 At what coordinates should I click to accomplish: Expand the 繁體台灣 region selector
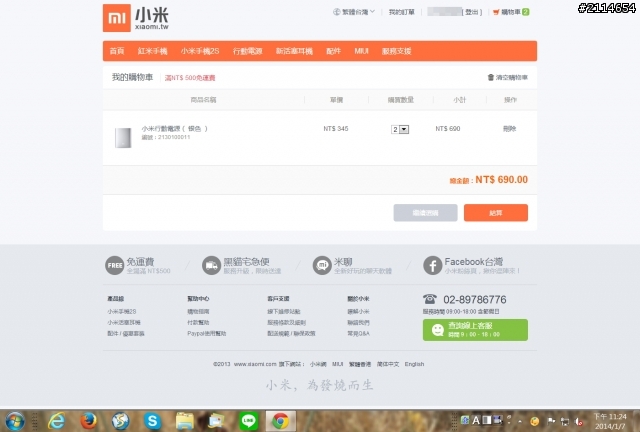click(x=354, y=12)
